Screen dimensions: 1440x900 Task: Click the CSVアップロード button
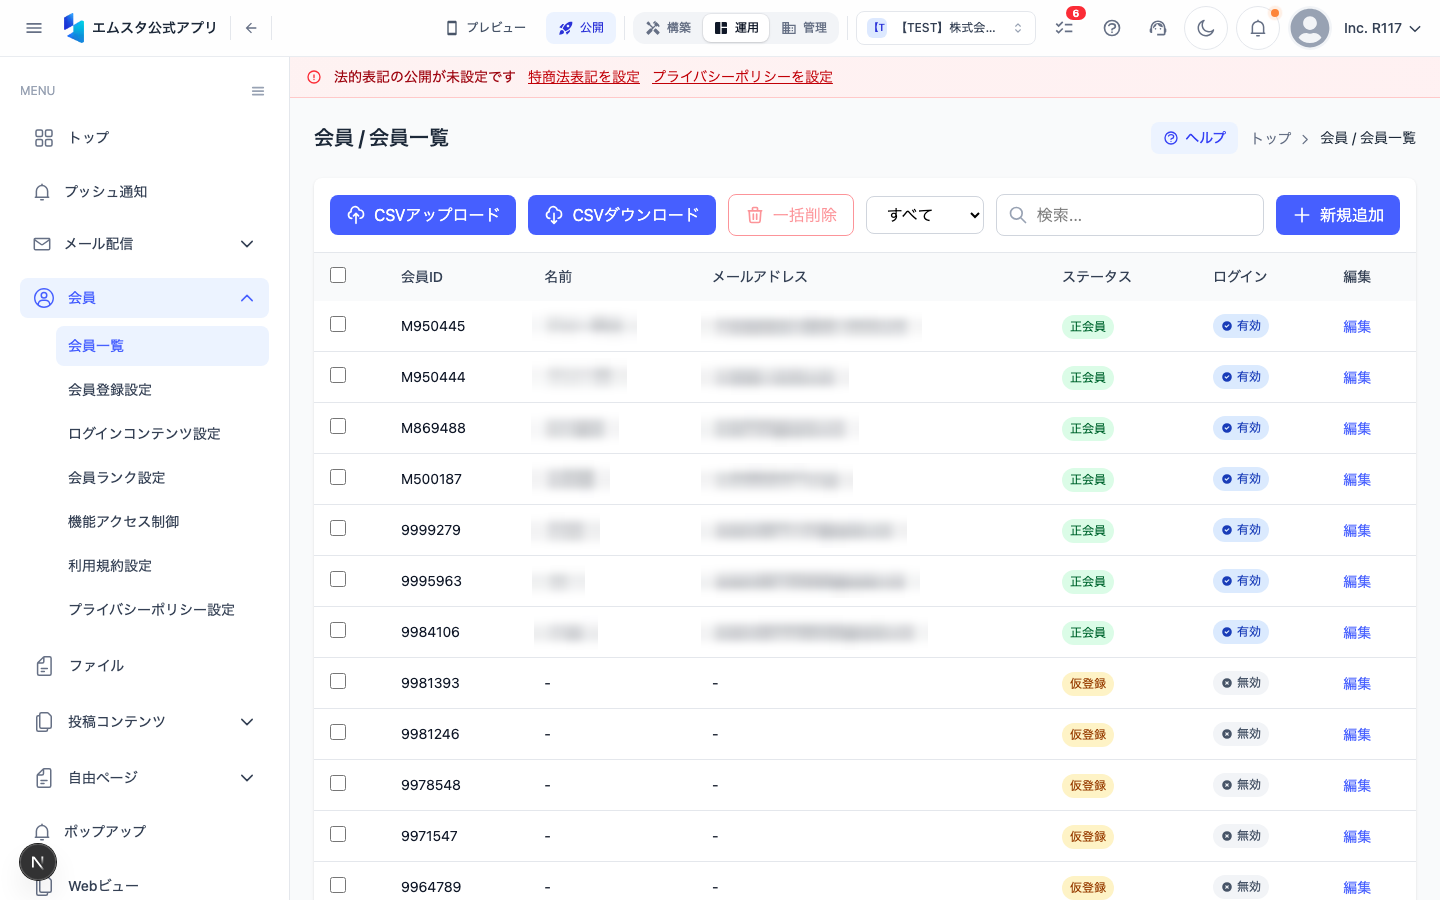coord(423,215)
